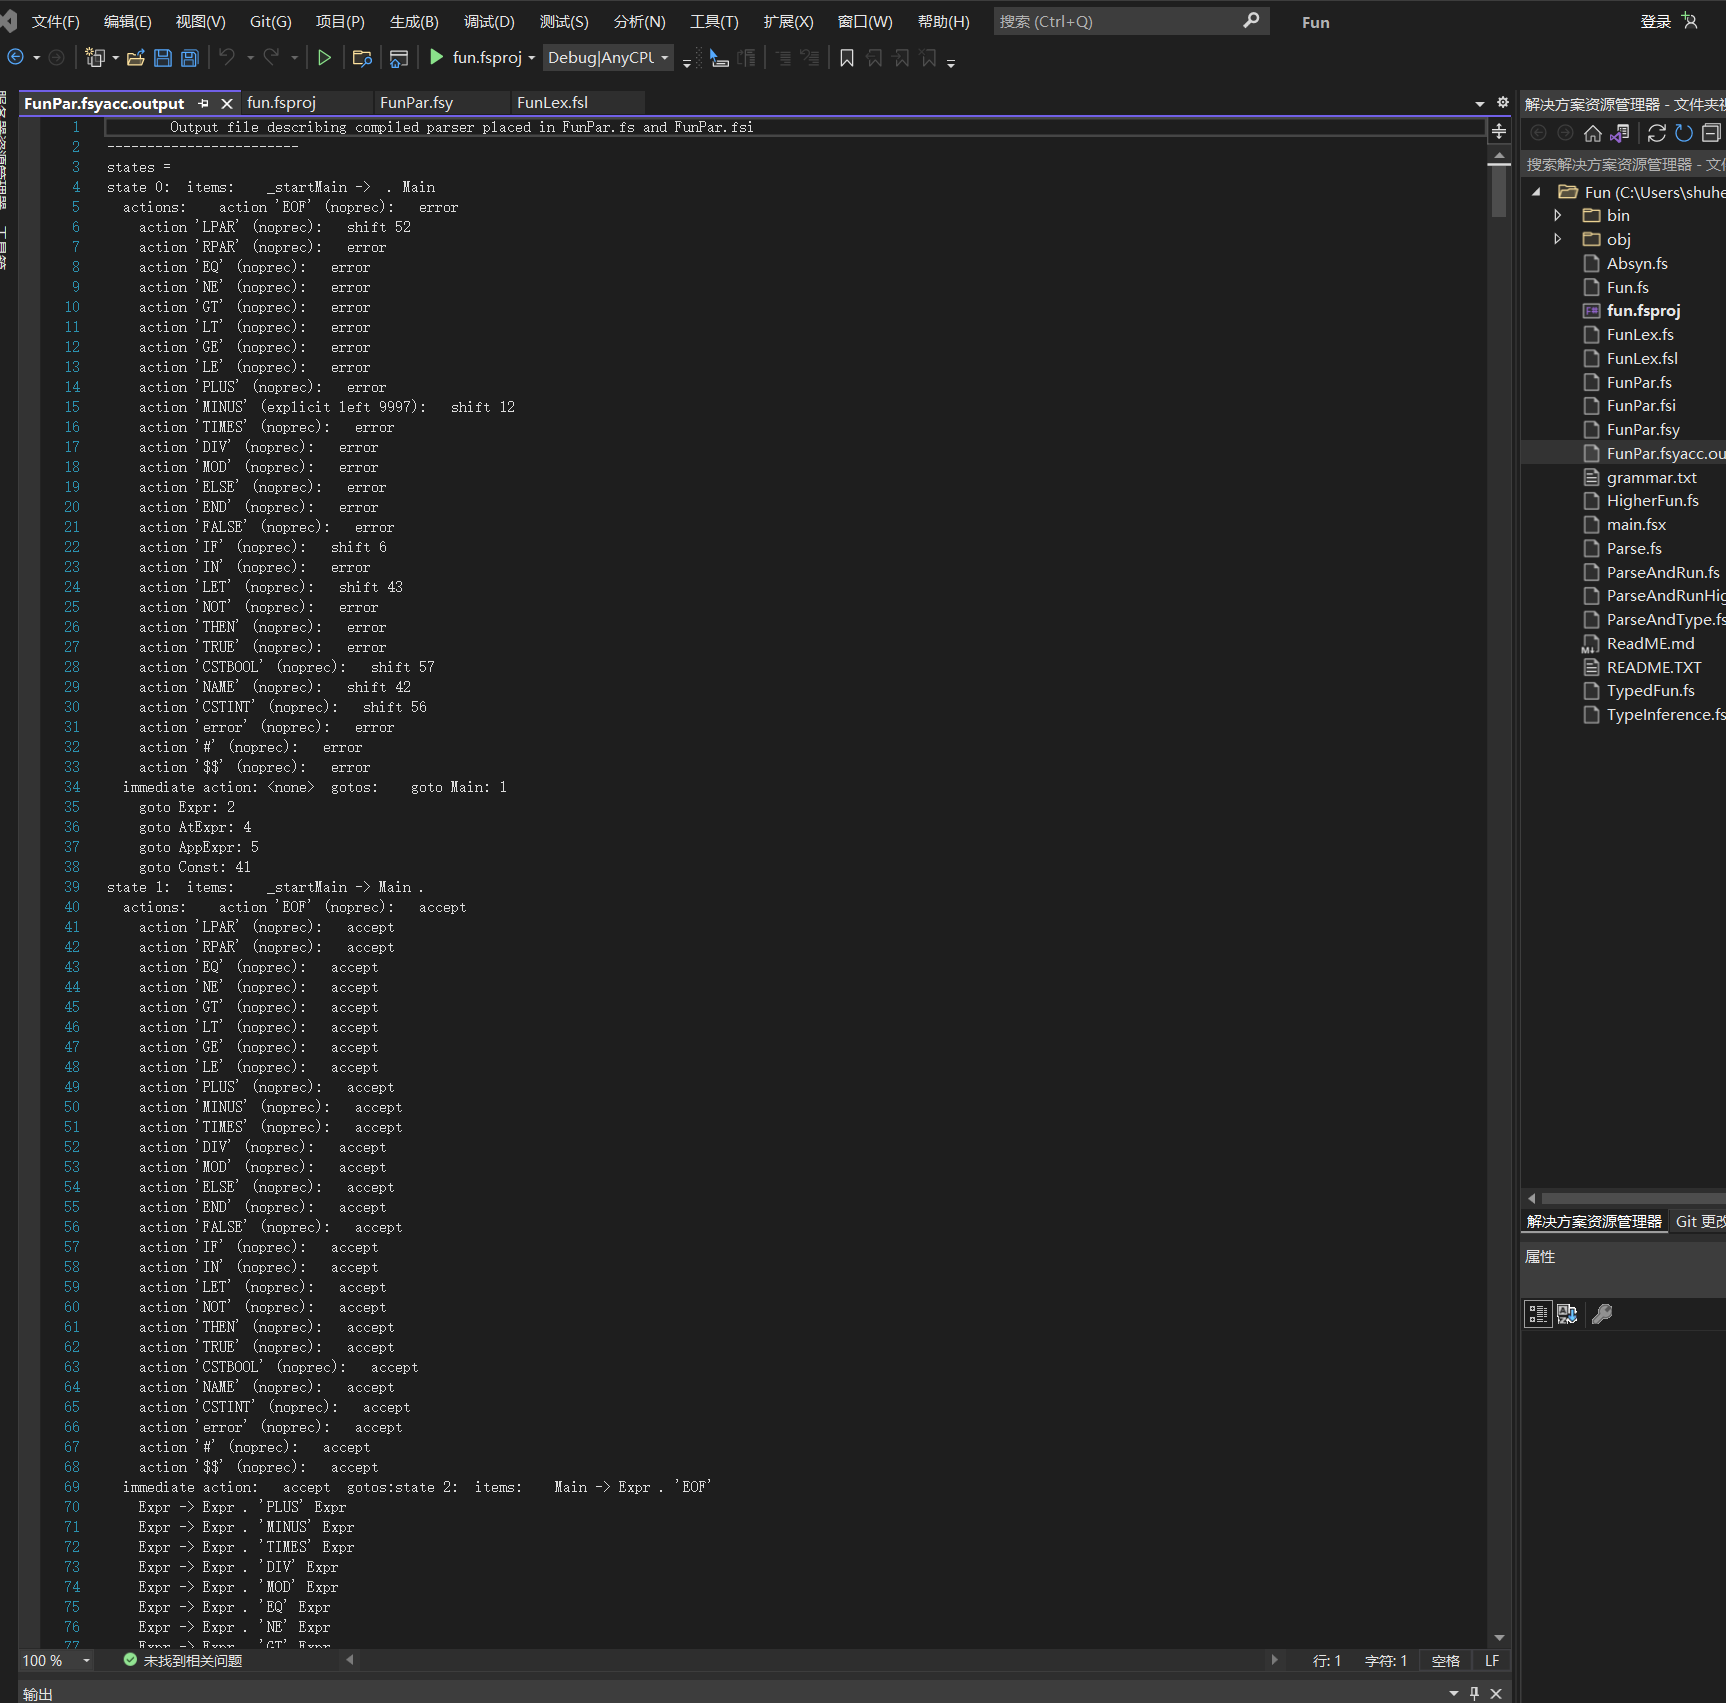Toggle categorized view in properties panel
Viewport: 1726px width, 1703px height.
click(1538, 1314)
